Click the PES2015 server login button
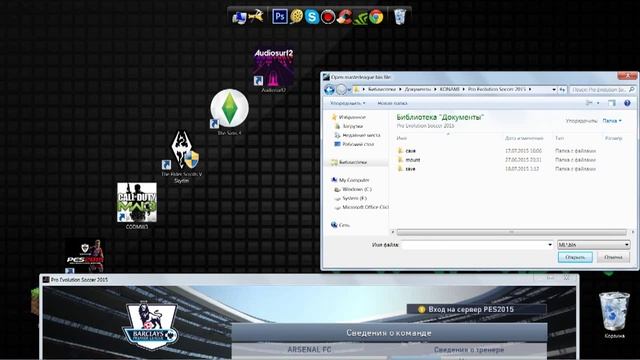Image resolution: width=640 pixels, height=360 pixels. point(476,309)
